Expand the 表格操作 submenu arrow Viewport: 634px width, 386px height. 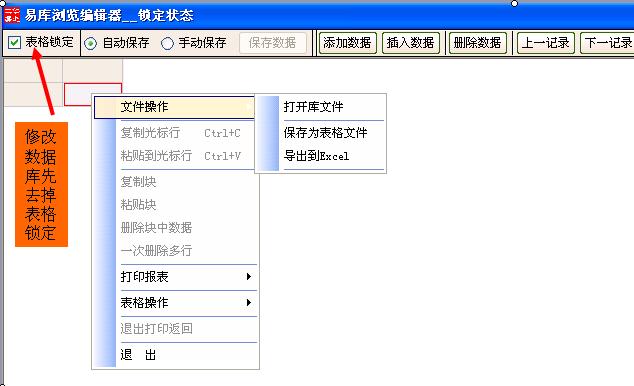coord(249,303)
